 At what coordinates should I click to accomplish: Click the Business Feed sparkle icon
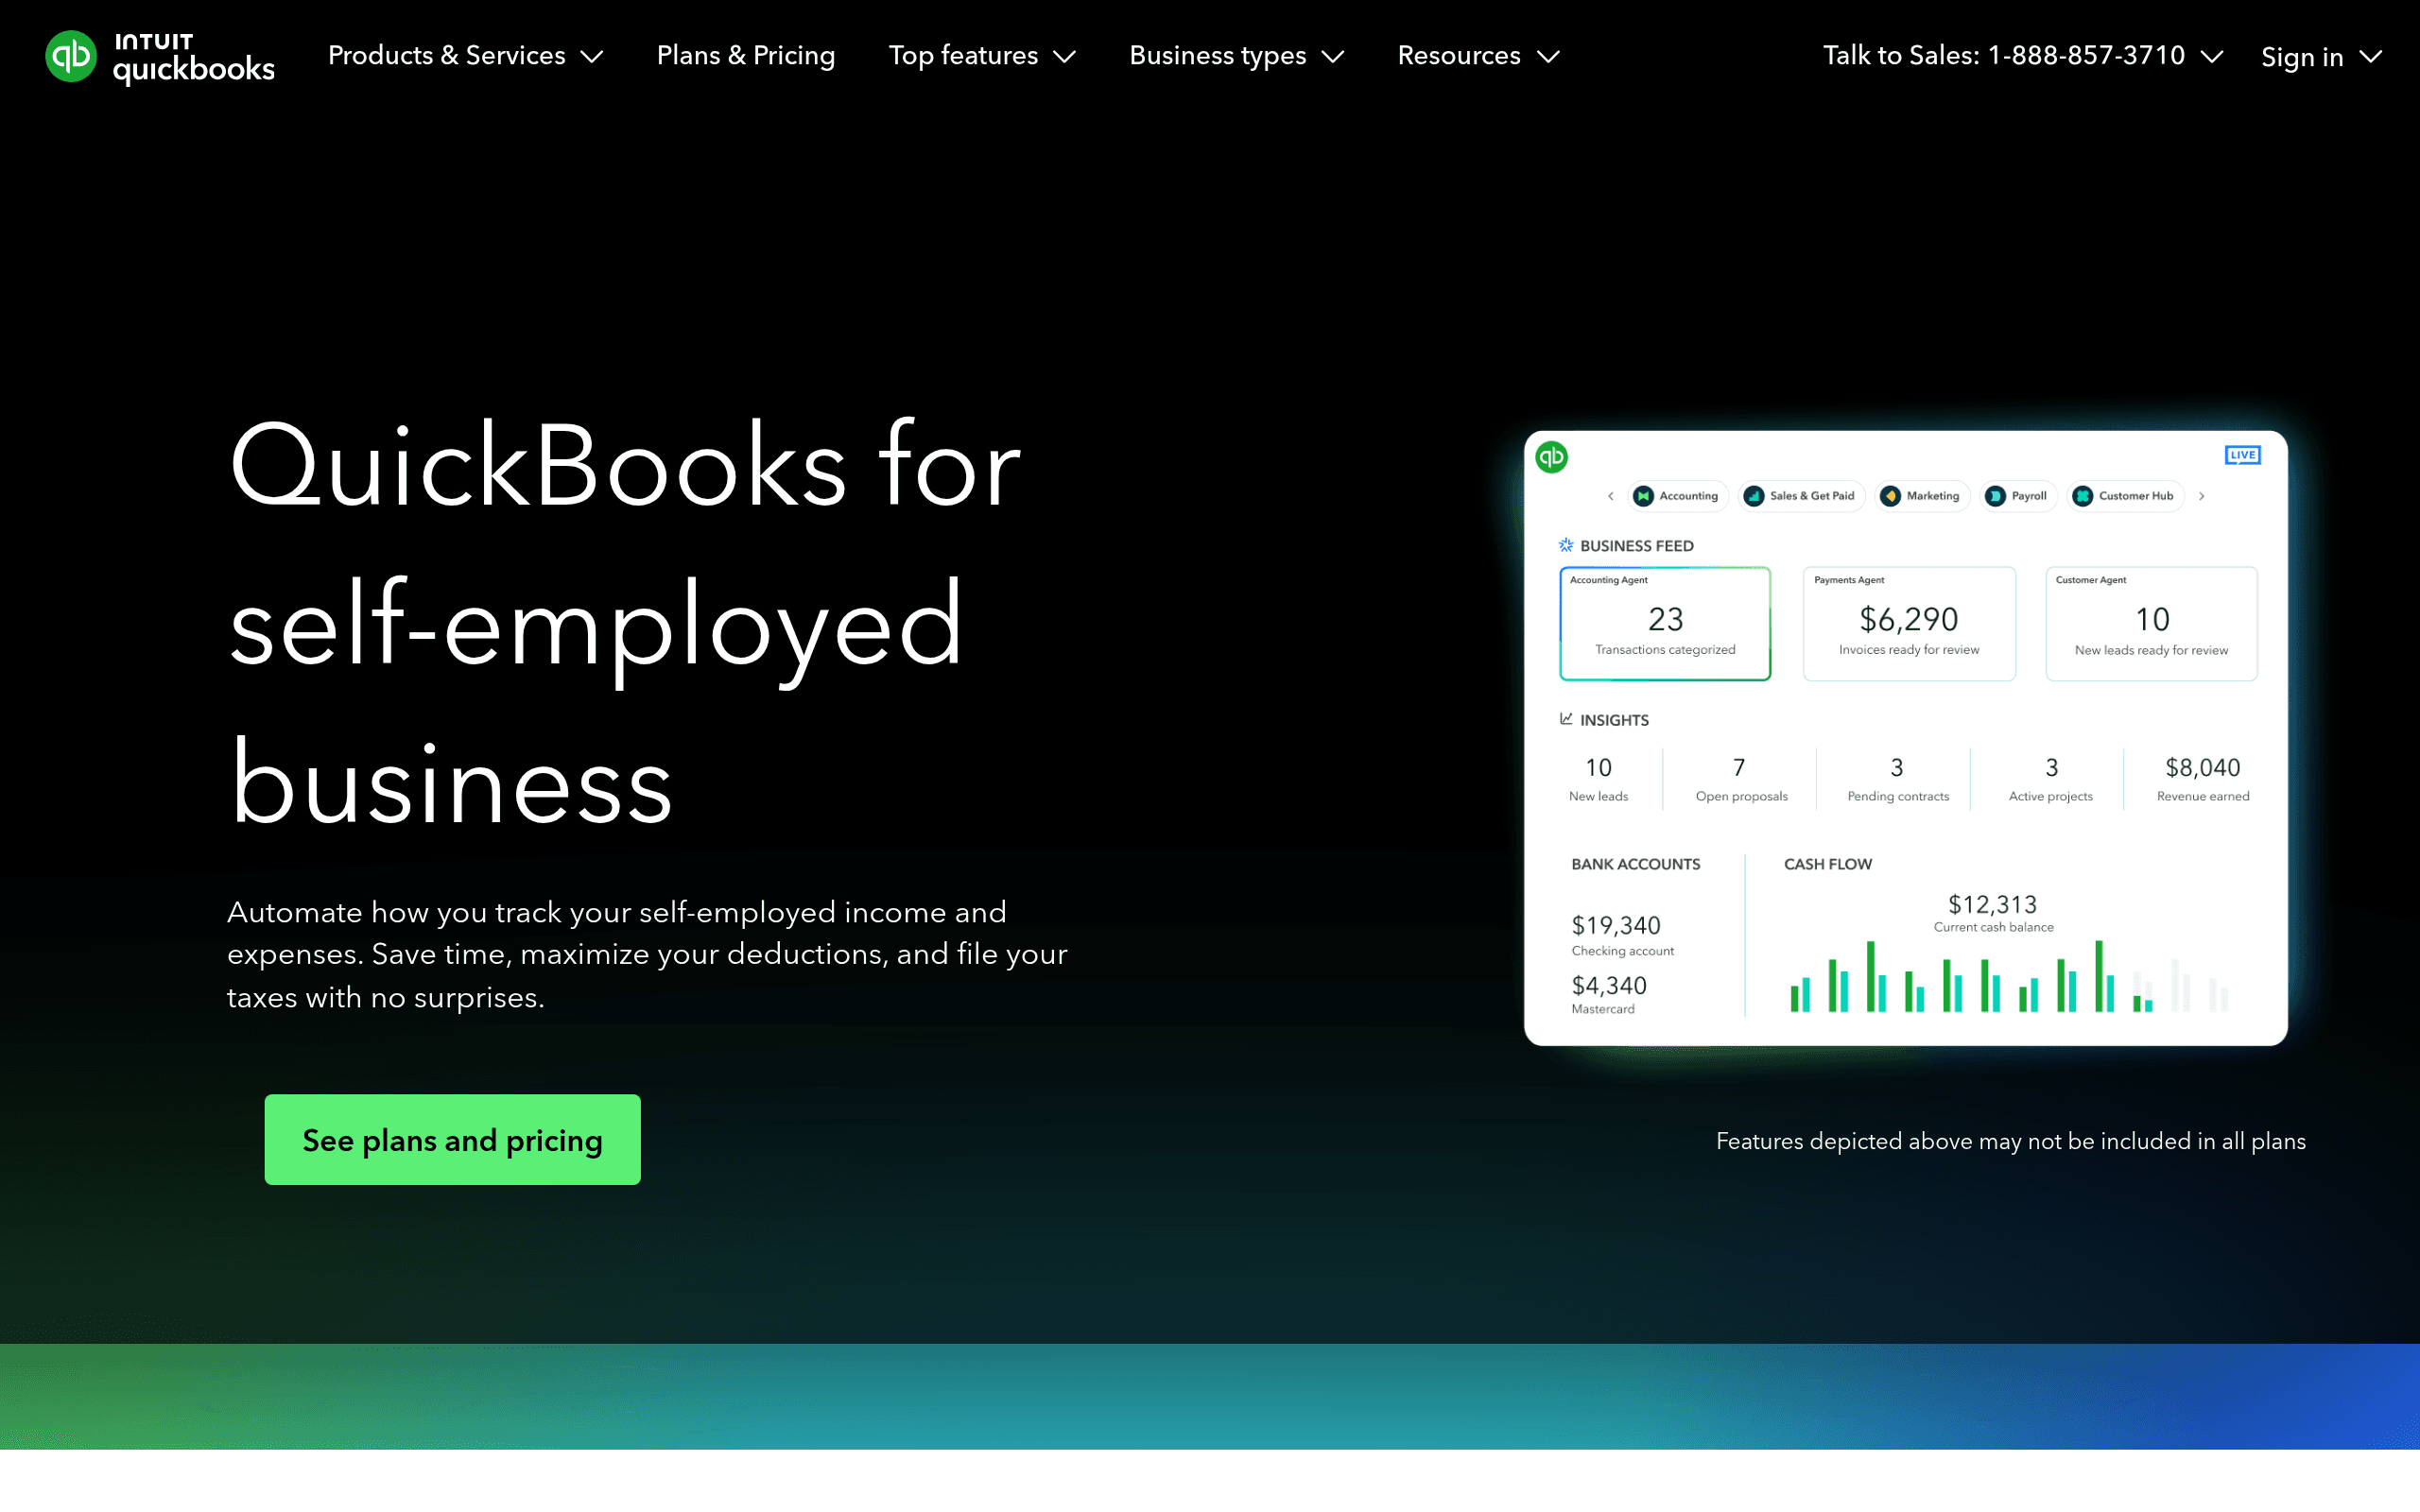tap(1566, 545)
